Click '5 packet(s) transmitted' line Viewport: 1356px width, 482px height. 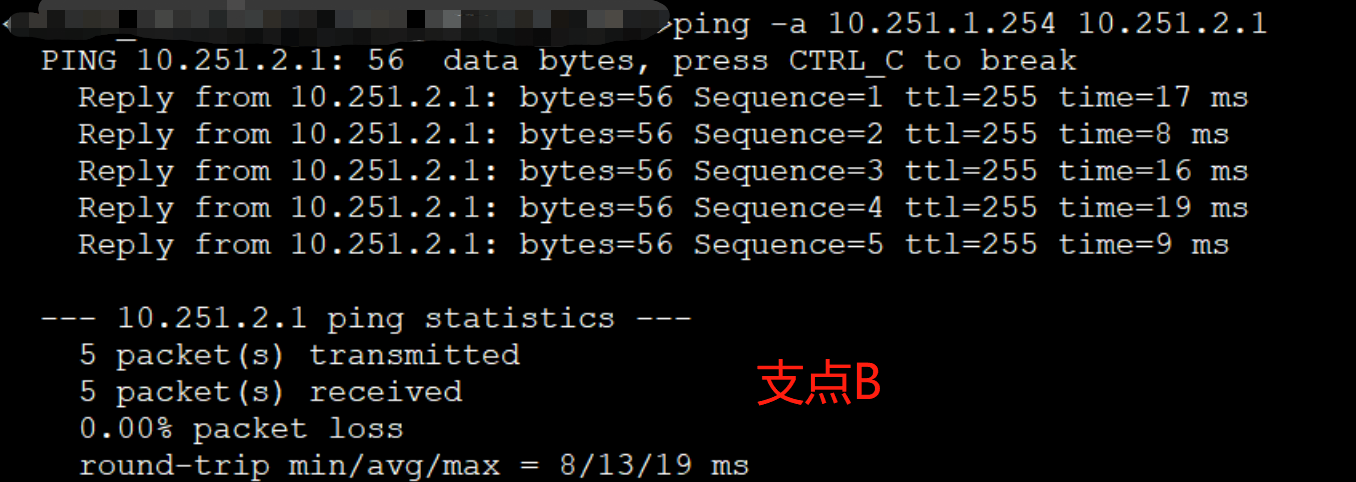click(x=299, y=355)
